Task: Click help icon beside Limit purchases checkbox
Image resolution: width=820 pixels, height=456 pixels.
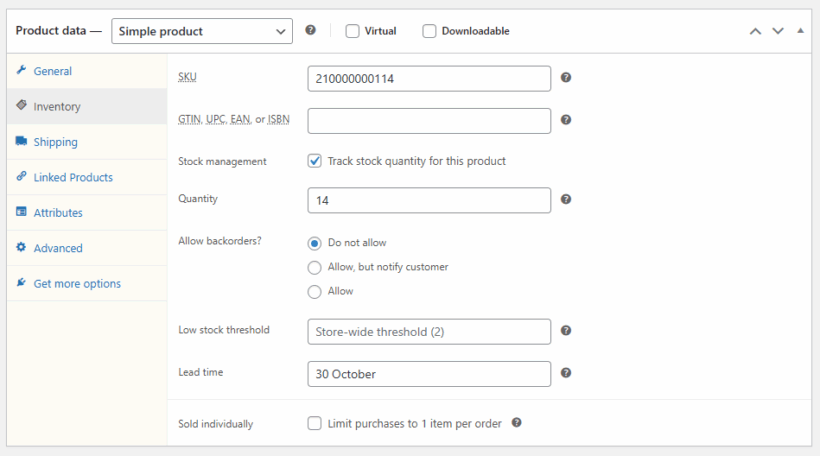Action: tap(517, 423)
